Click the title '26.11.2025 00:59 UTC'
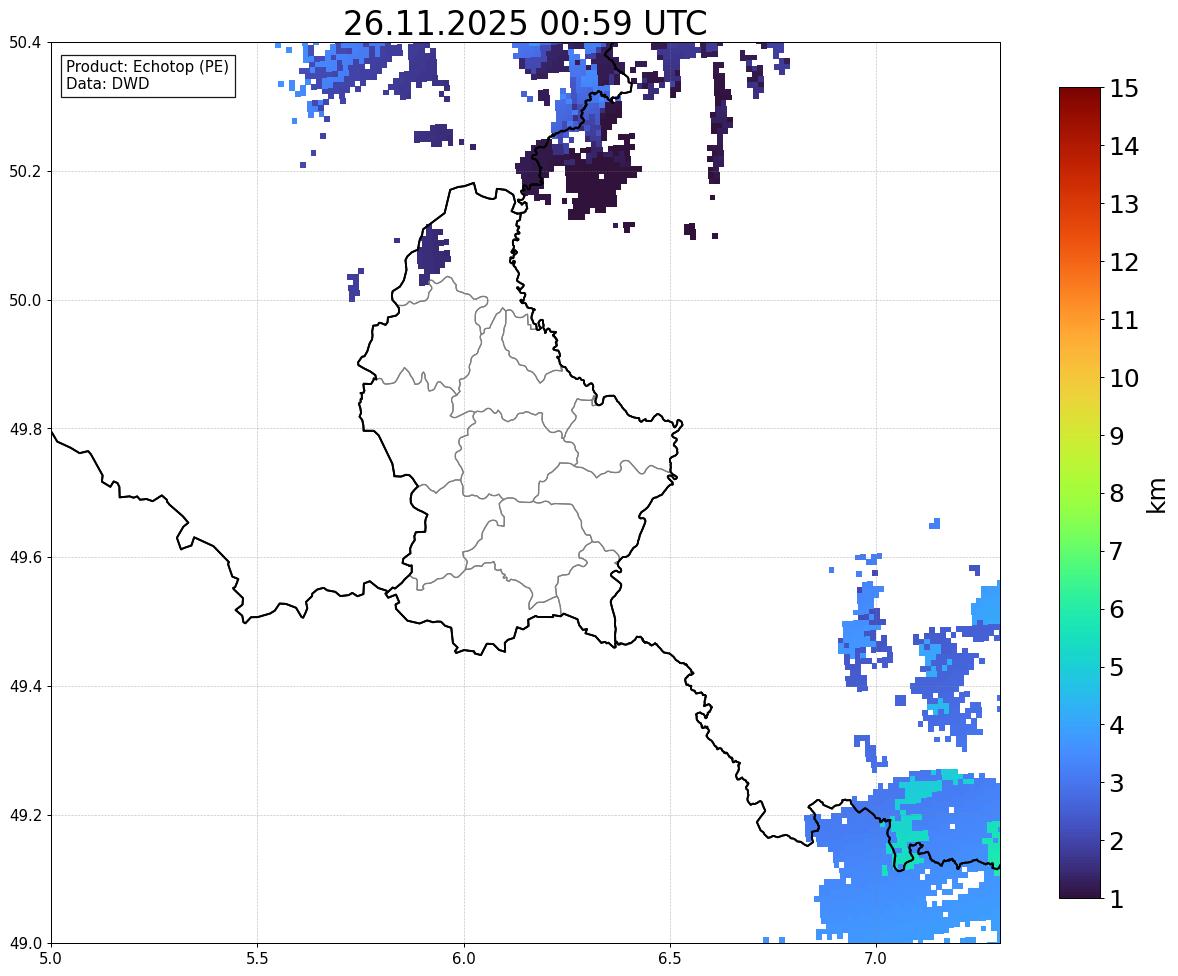Image resolution: width=1178 pixels, height=976 pixels. 525,23
